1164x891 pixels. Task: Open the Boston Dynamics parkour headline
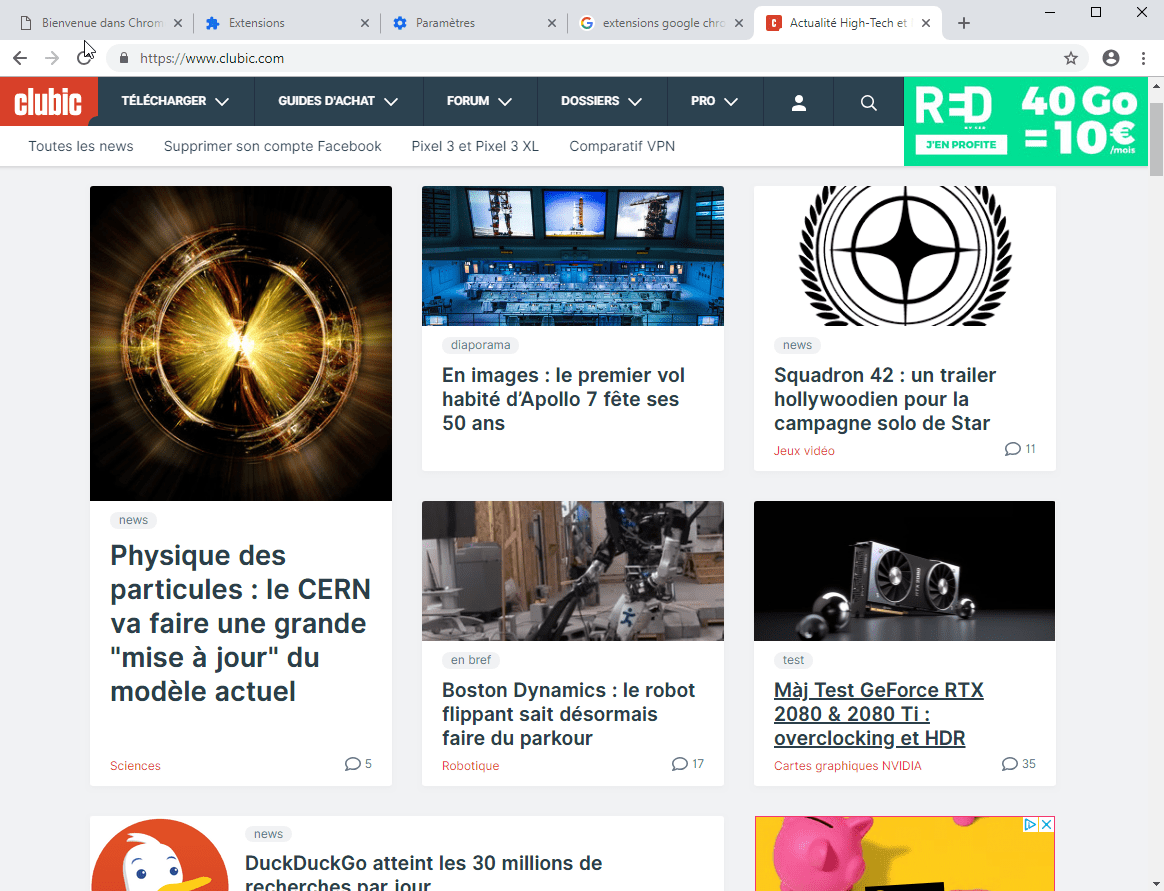569,714
